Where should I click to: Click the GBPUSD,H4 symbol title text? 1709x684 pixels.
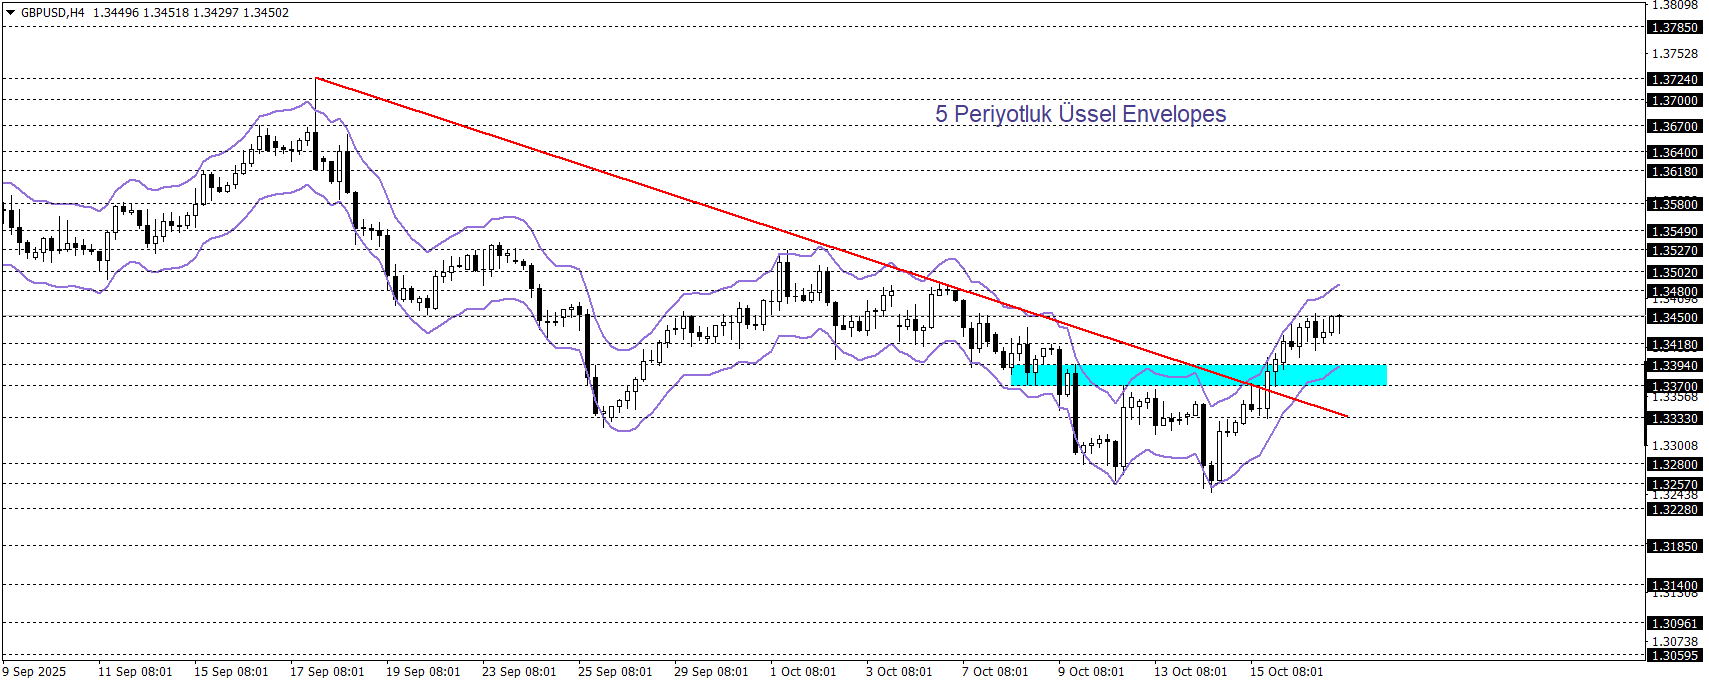[52, 13]
